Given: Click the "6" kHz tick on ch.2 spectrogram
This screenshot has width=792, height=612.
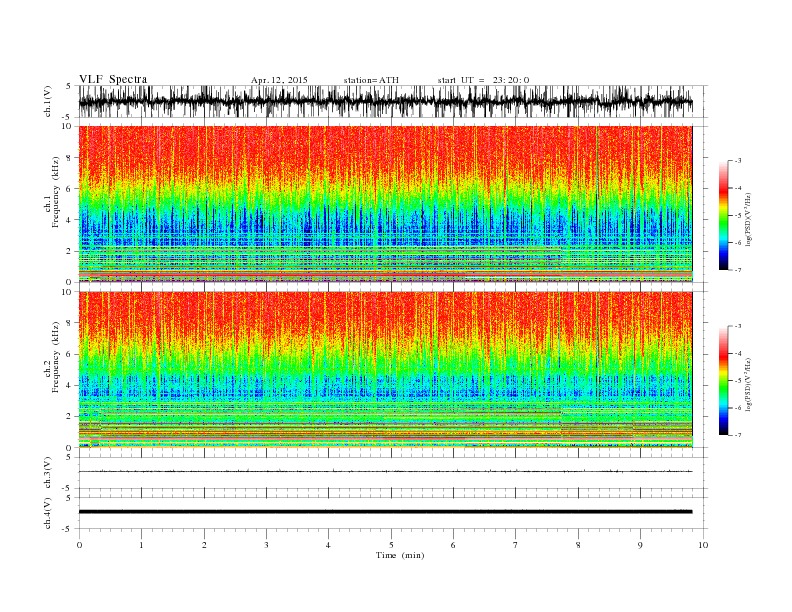Looking at the screenshot, I should coord(70,354).
